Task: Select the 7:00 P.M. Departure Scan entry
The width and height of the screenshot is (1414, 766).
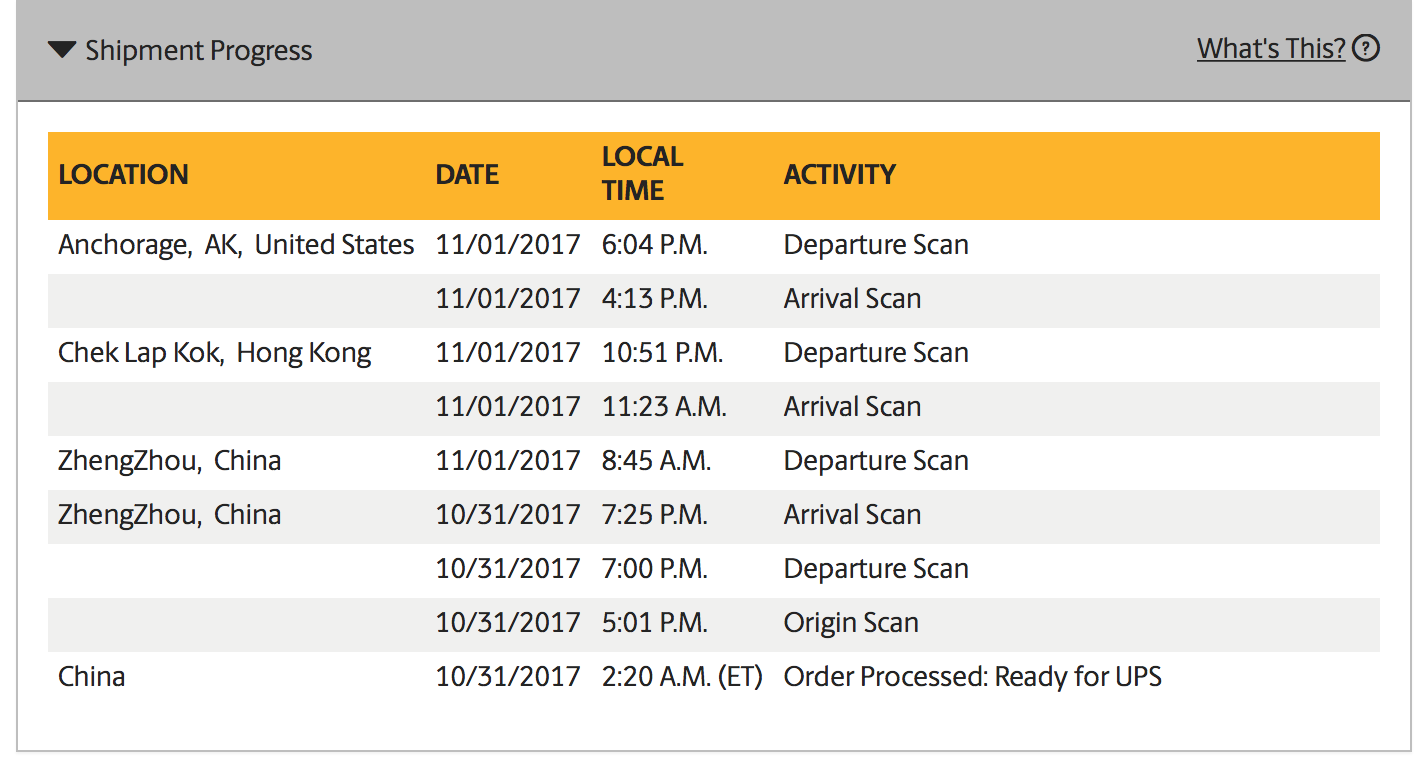Action: [714, 570]
